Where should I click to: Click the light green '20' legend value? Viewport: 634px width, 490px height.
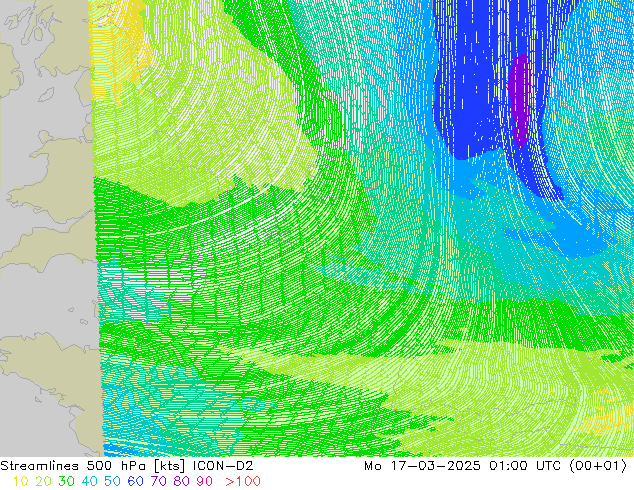coord(43,481)
